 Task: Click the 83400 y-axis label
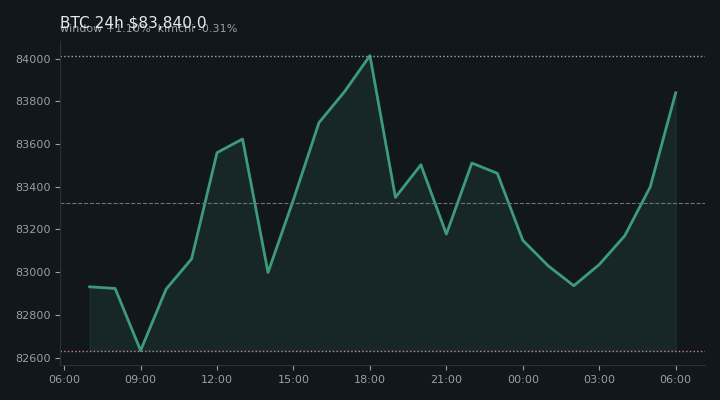tap(33, 187)
